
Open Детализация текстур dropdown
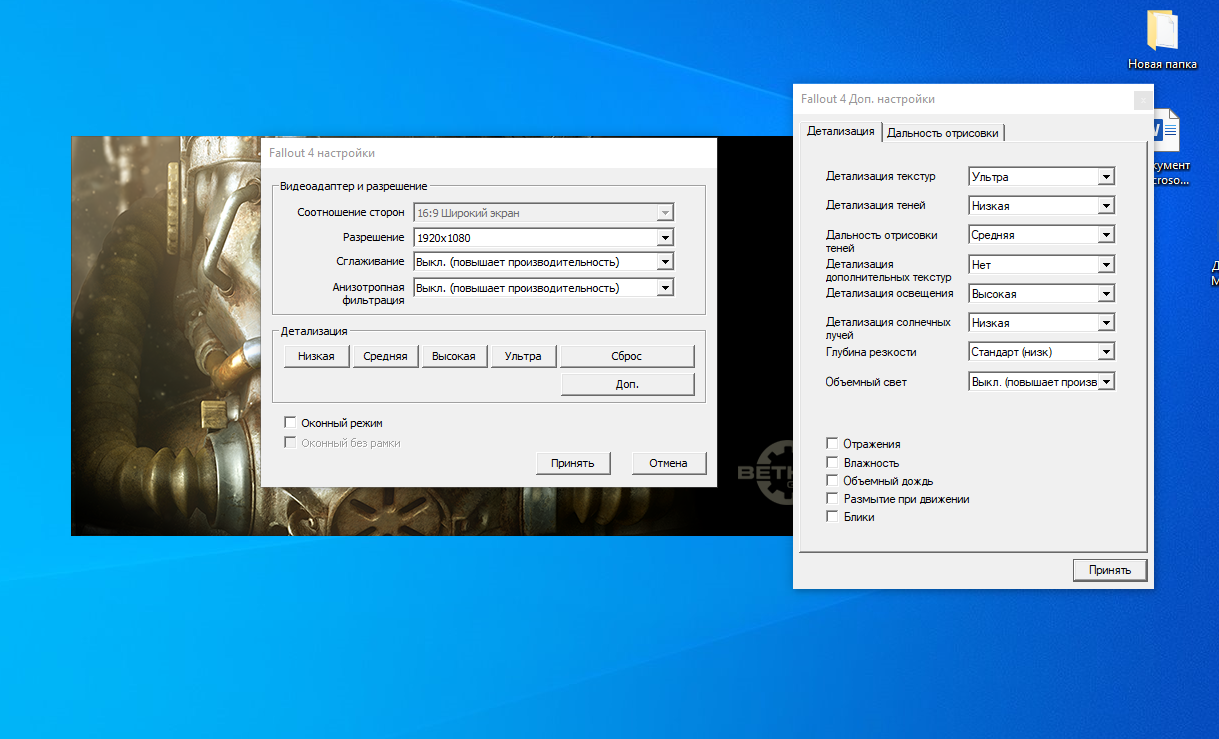point(1105,177)
